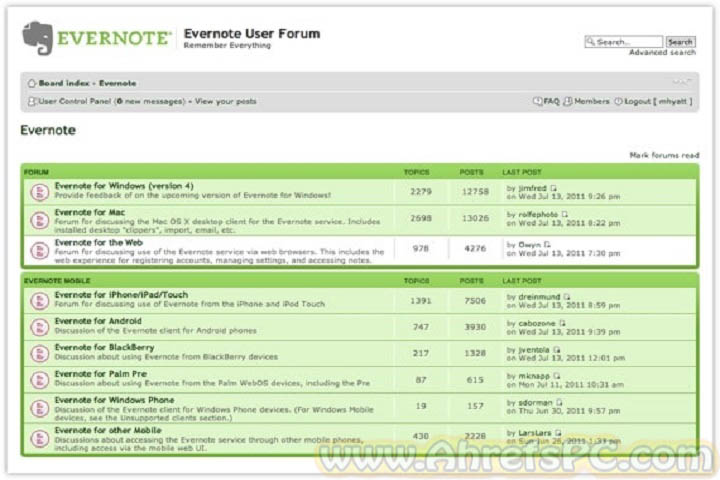Screen dimensions: 720x480
Task: View profile of user sdorman
Action: point(535,402)
